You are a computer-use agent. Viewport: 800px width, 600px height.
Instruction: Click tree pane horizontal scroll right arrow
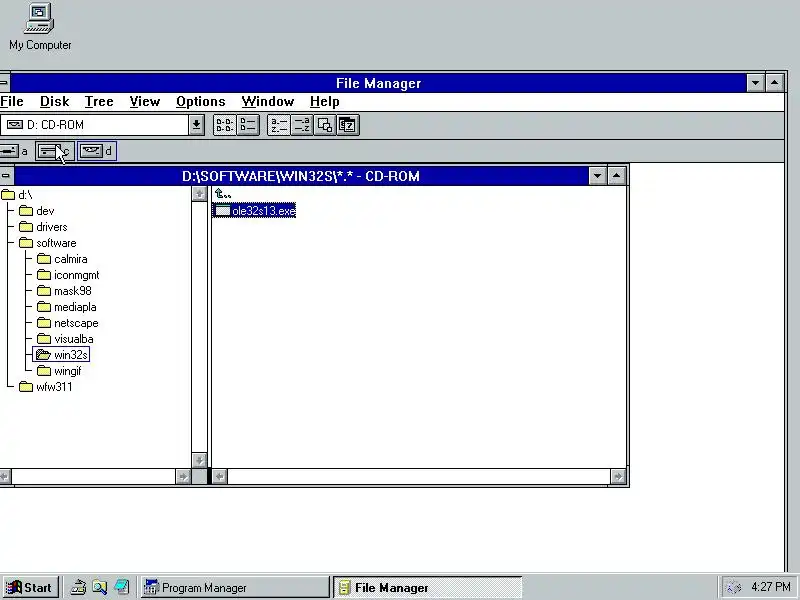(x=183, y=477)
